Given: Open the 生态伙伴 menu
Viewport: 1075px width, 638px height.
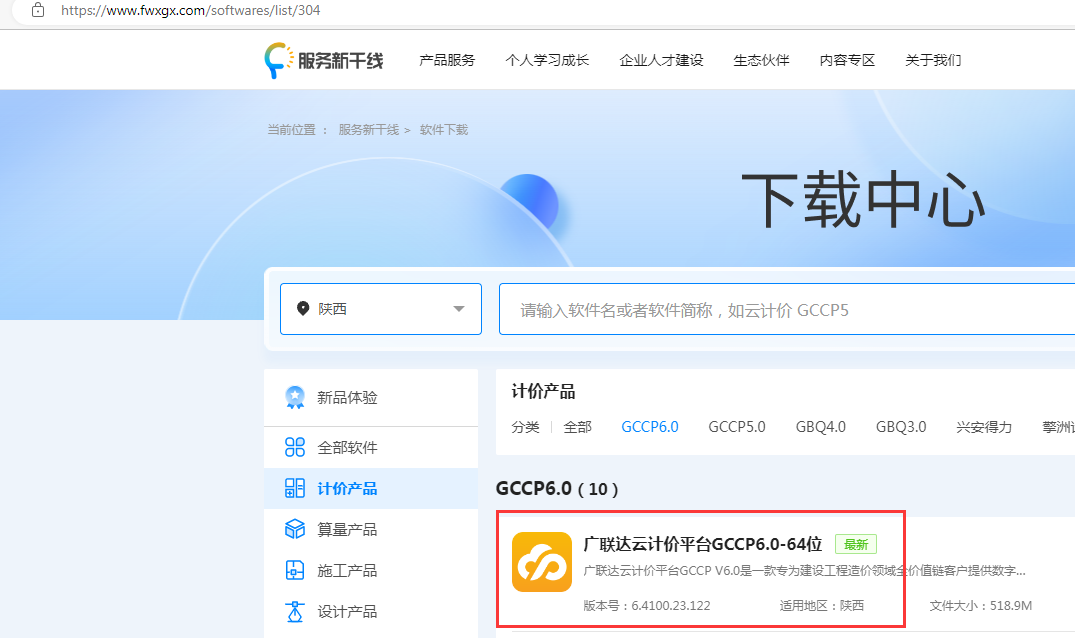Looking at the screenshot, I should 761,60.
